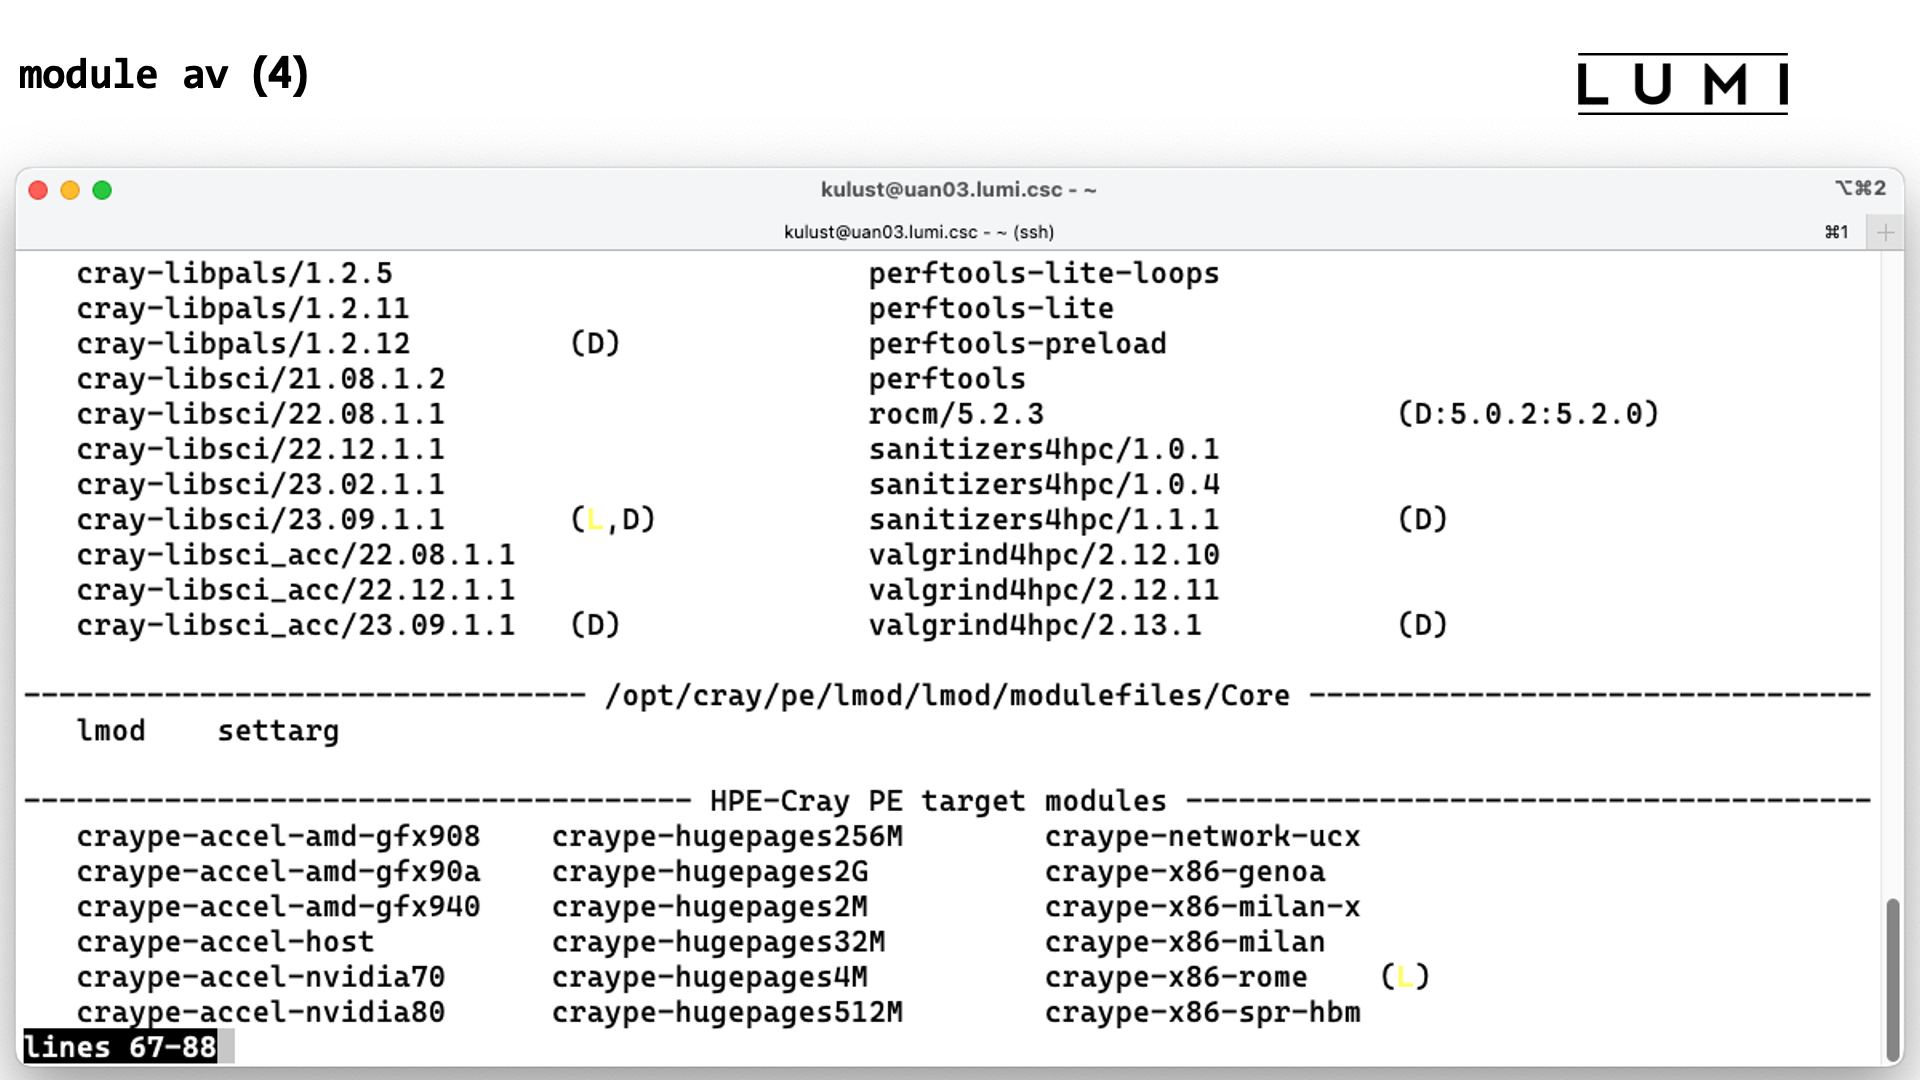Screen dimensions: 1920x1080
Task: Select text craype-hugepages2M
Action: coord(710,907)
